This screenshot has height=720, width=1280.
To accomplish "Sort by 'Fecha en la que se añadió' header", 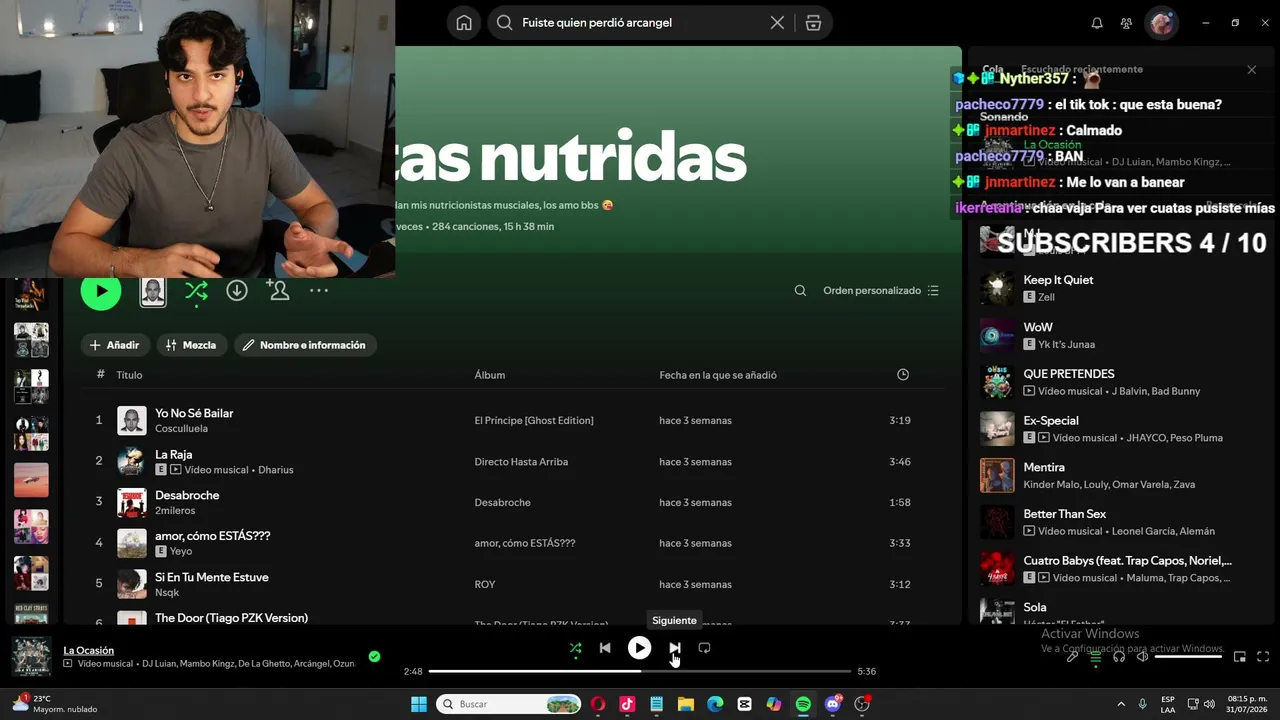I will pos(718,375).
